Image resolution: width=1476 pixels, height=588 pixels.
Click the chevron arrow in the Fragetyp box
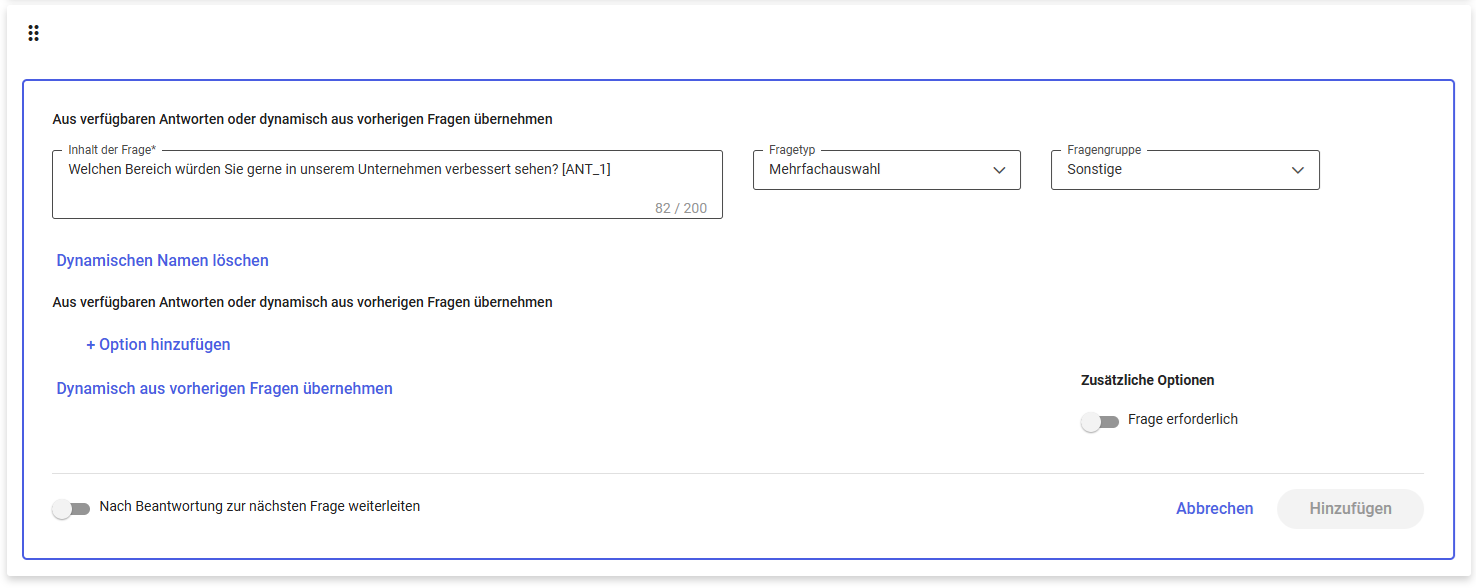point(999,170)
